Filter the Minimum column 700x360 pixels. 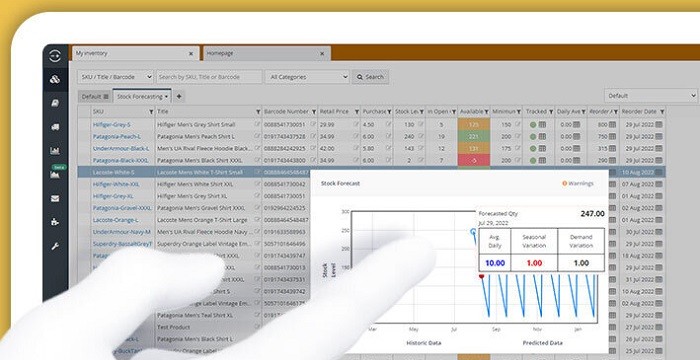[519, 112]
